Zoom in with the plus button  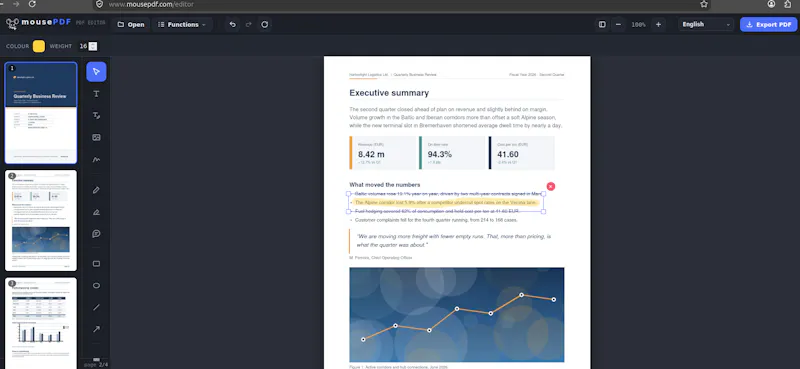coord(658,24)
